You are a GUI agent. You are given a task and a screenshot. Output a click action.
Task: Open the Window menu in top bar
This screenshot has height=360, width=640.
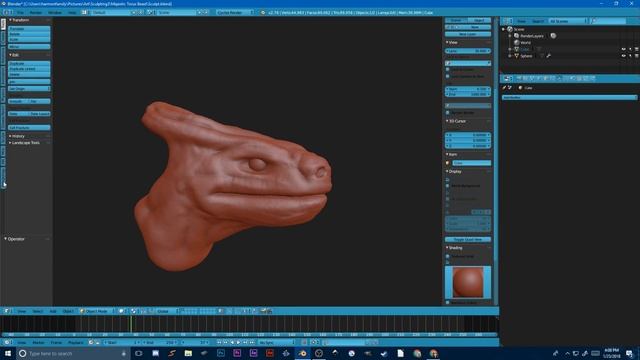(55, 13)
